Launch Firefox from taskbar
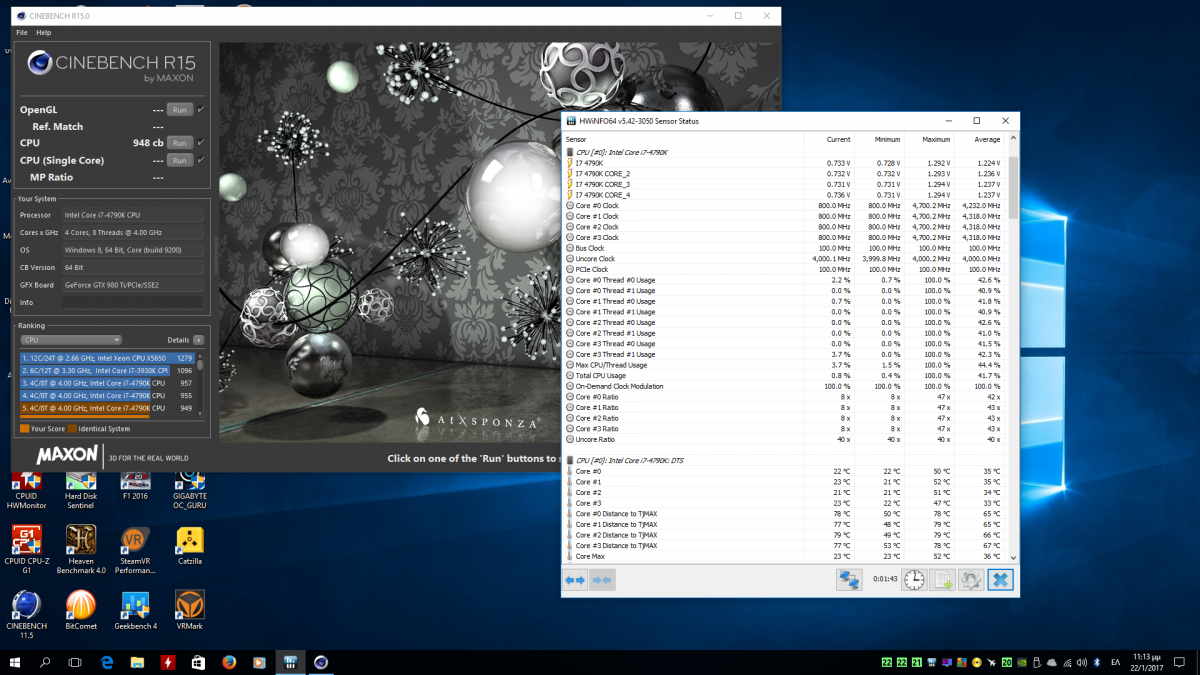The height and width of the screenshot is (675, 1200). 229,662
